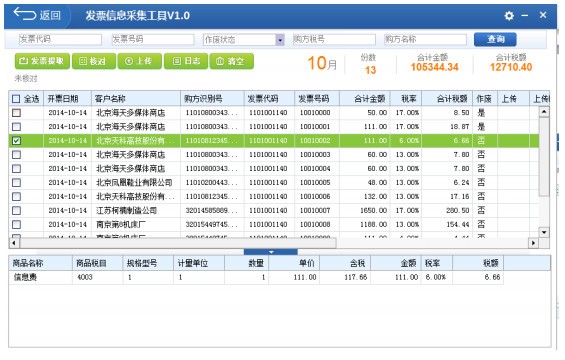Click the 发票提取 invoice extract button
565x360 pixels.
pyautogui.click(x=42, y=61)
